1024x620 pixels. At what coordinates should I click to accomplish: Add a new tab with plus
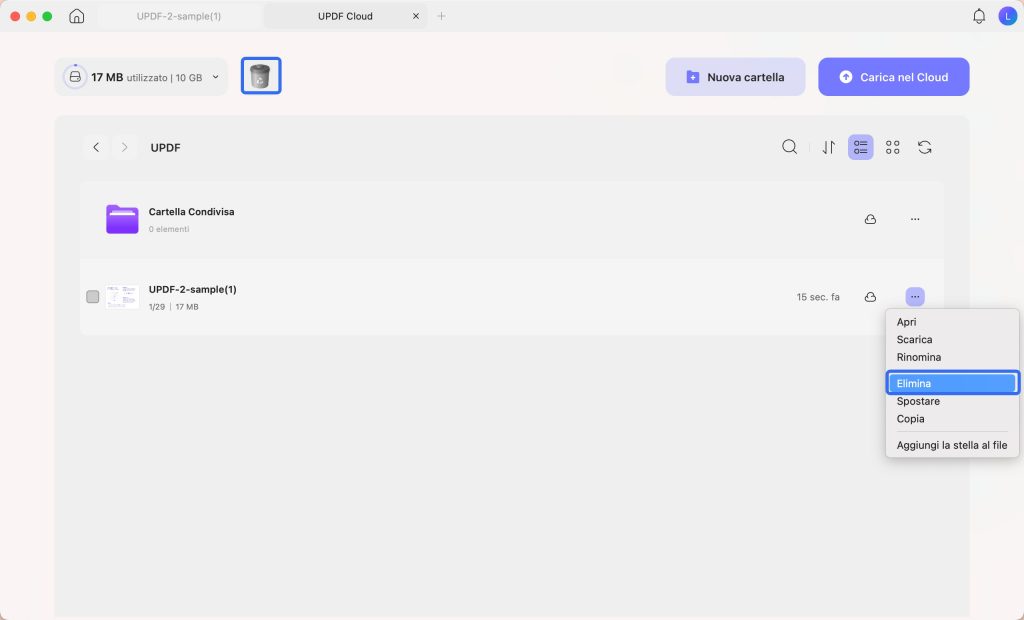click(441, 16)
